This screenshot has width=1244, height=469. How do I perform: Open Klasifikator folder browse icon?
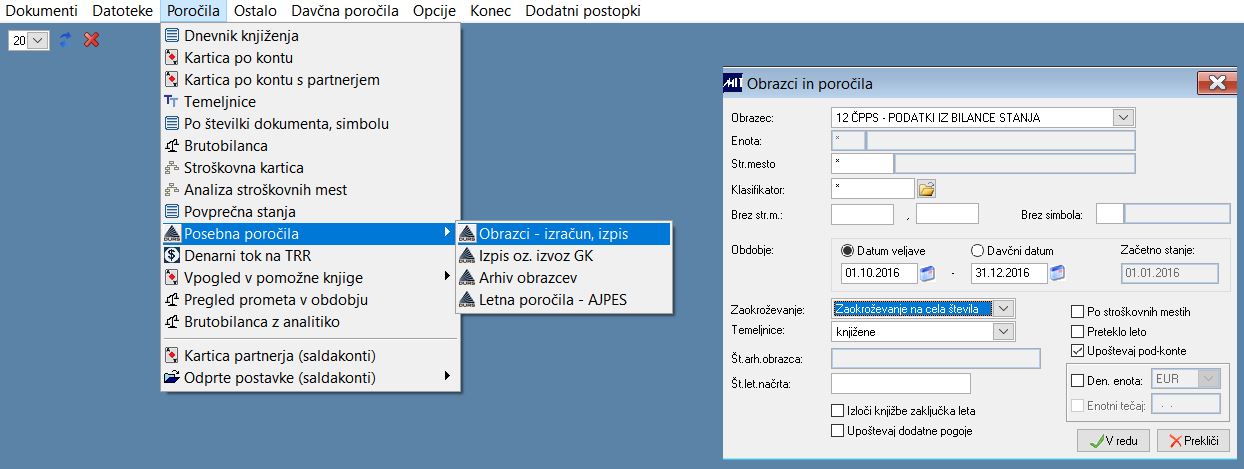[x=926, y=188]
